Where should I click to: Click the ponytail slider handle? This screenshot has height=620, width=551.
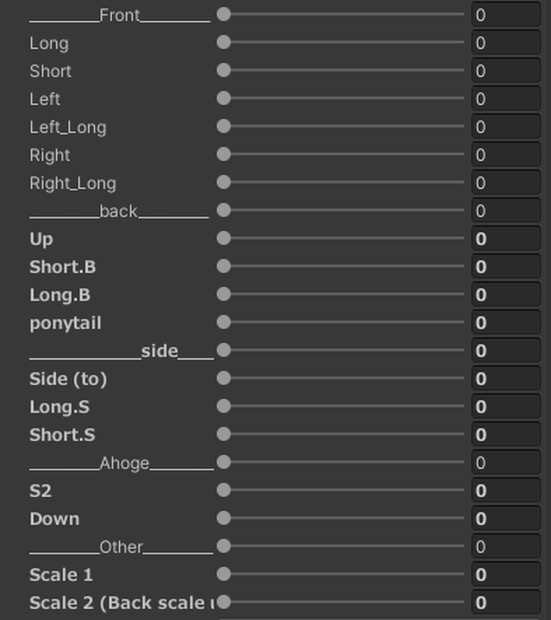(223, 322)
